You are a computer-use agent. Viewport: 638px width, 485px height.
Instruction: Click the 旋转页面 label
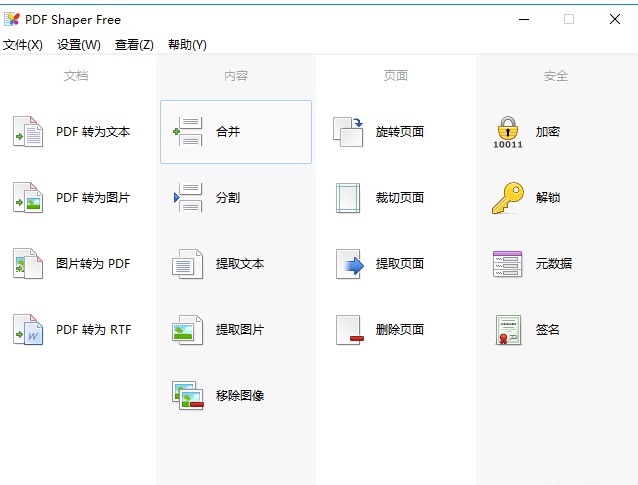(x=400, y=131)
